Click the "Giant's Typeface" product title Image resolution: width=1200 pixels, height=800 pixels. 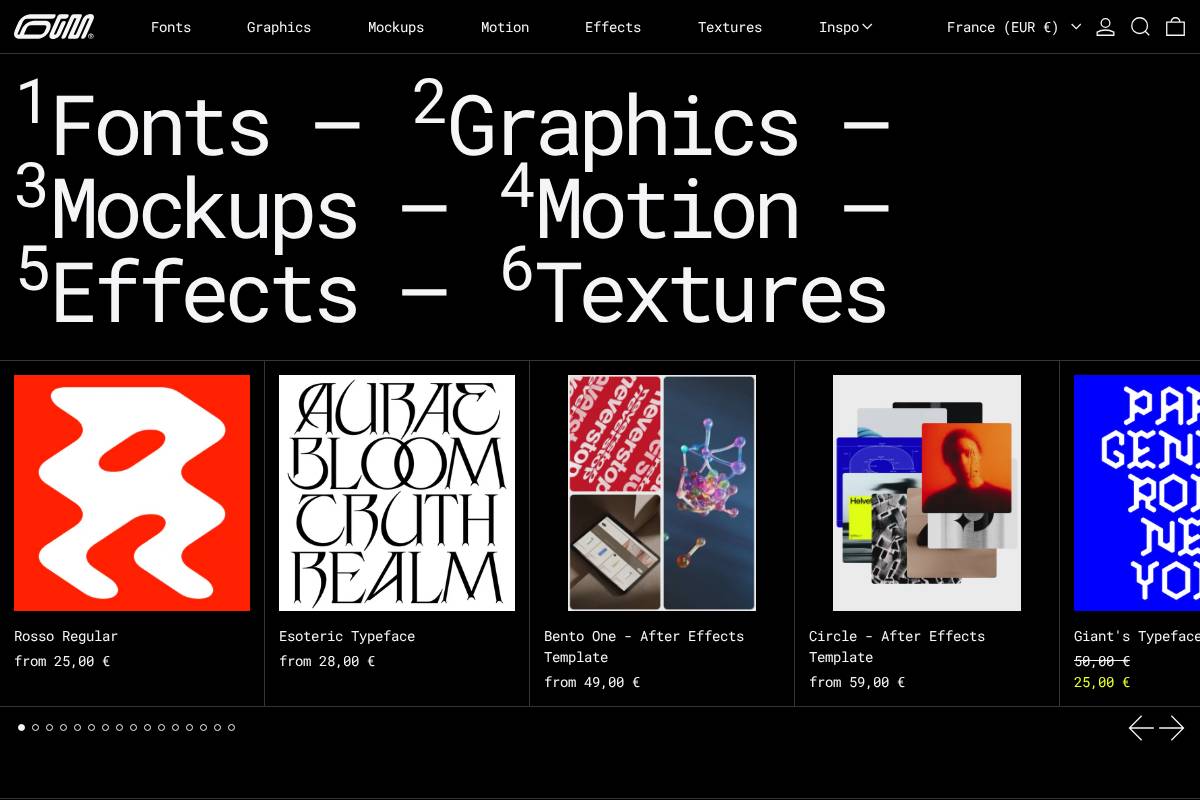1137,636
